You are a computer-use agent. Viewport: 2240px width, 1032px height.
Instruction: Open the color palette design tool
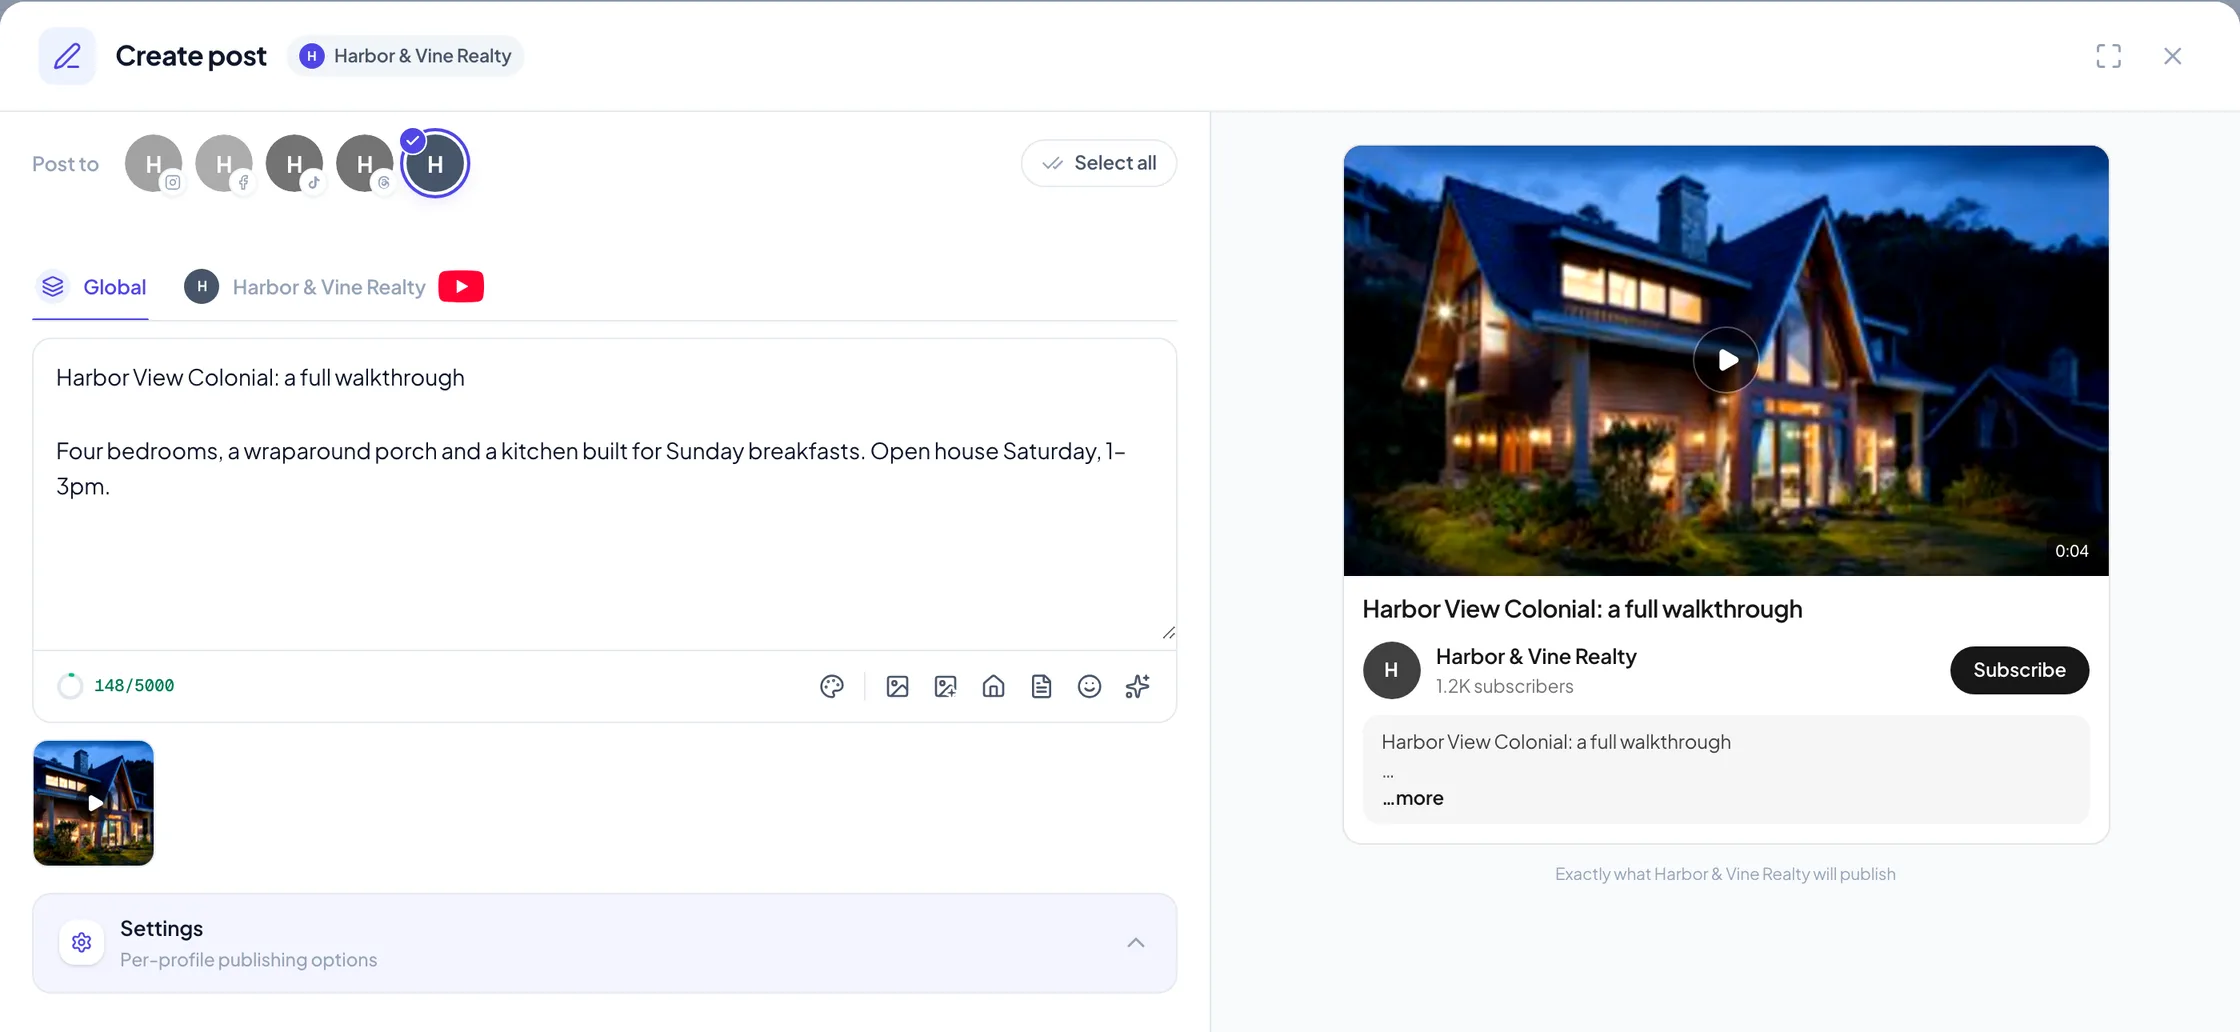click(x=832, y=686)
